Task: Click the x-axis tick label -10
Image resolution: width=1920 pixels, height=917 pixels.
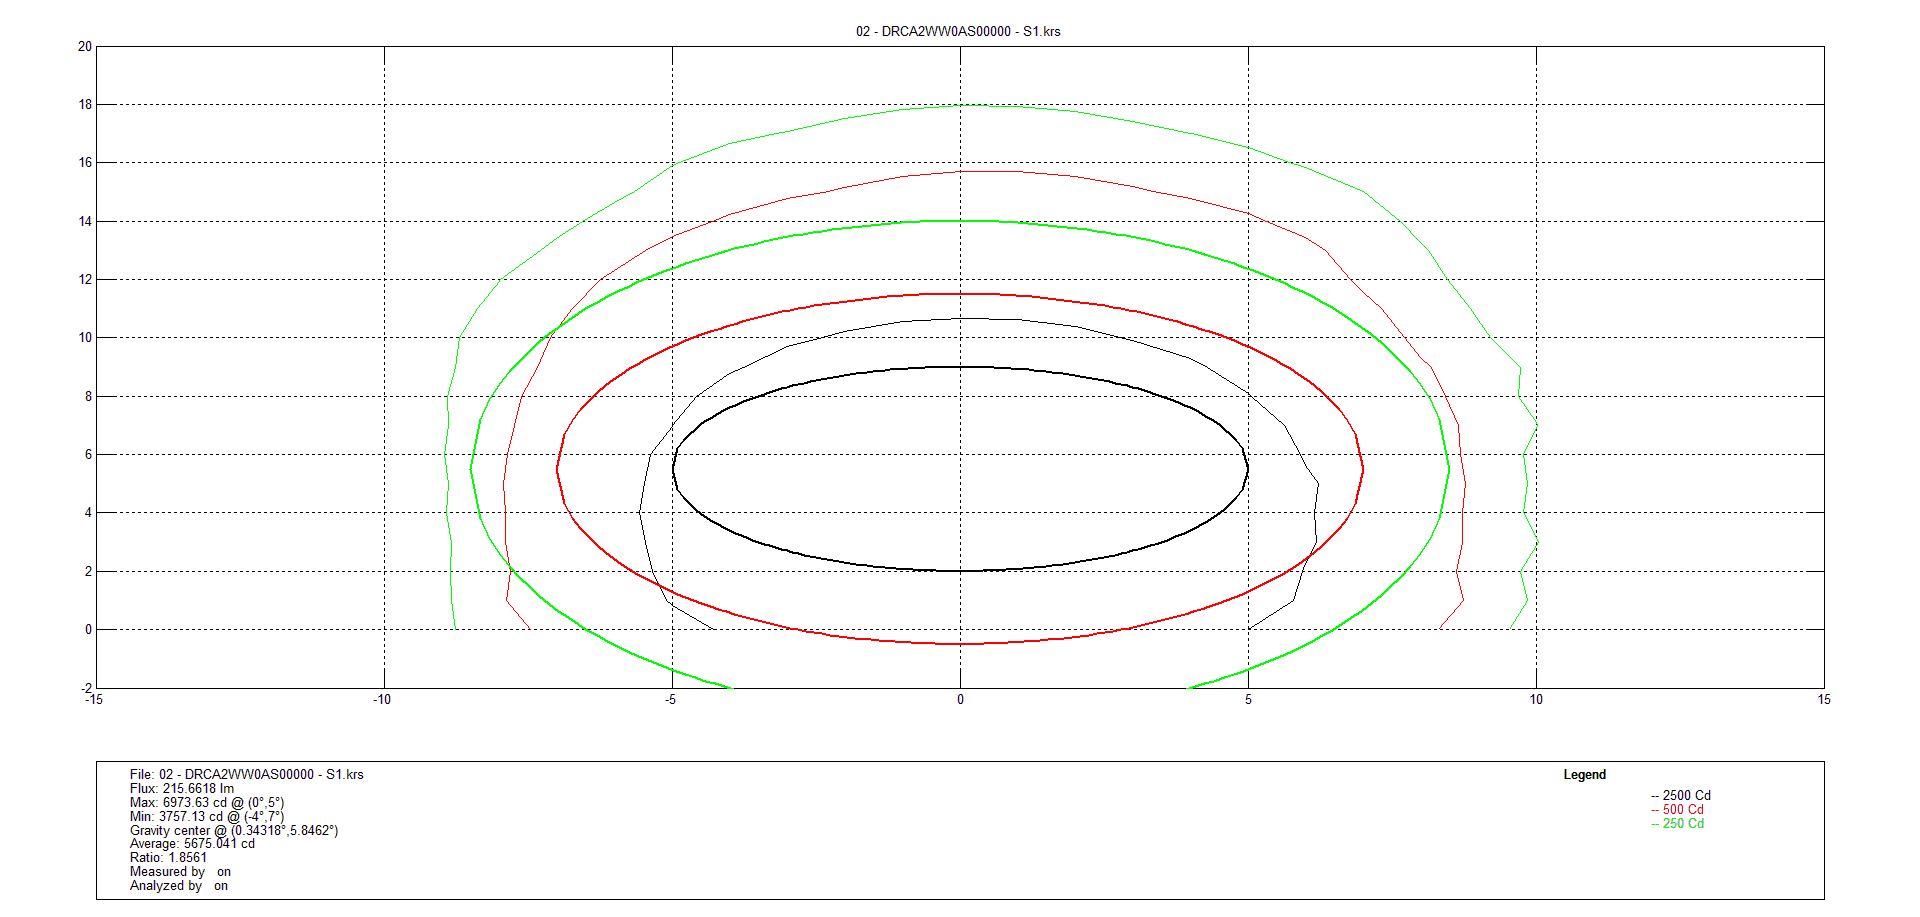Action: point(382,700)
